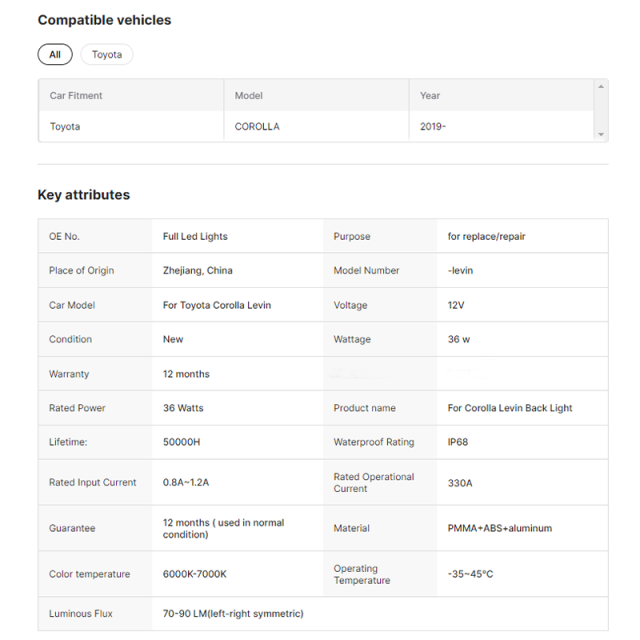The height and width of the screenshot is (640, 640).
Task: Click the Rated Input Current label
Action: (93, 482)
